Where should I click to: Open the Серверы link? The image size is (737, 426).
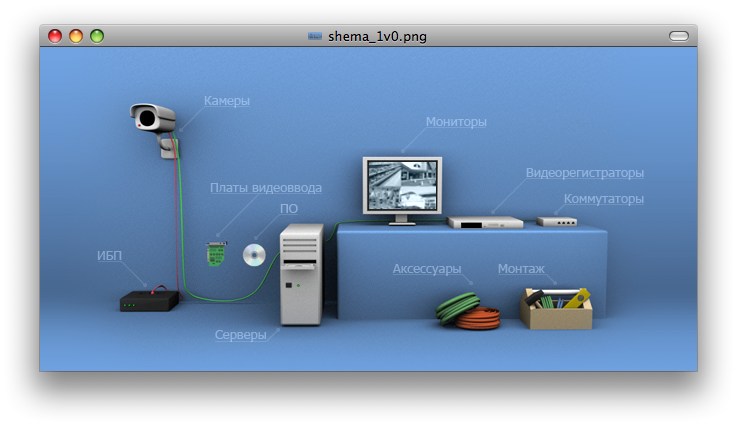241,335
